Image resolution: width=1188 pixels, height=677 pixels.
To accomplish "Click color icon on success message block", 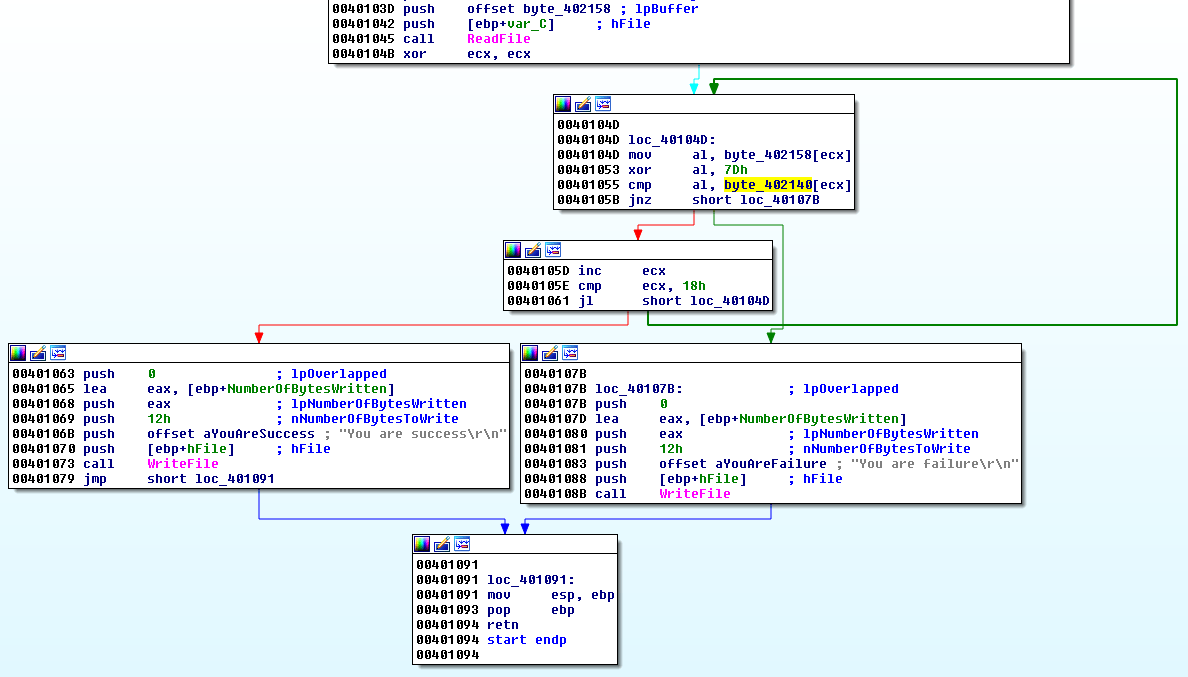I will [18, 353].
